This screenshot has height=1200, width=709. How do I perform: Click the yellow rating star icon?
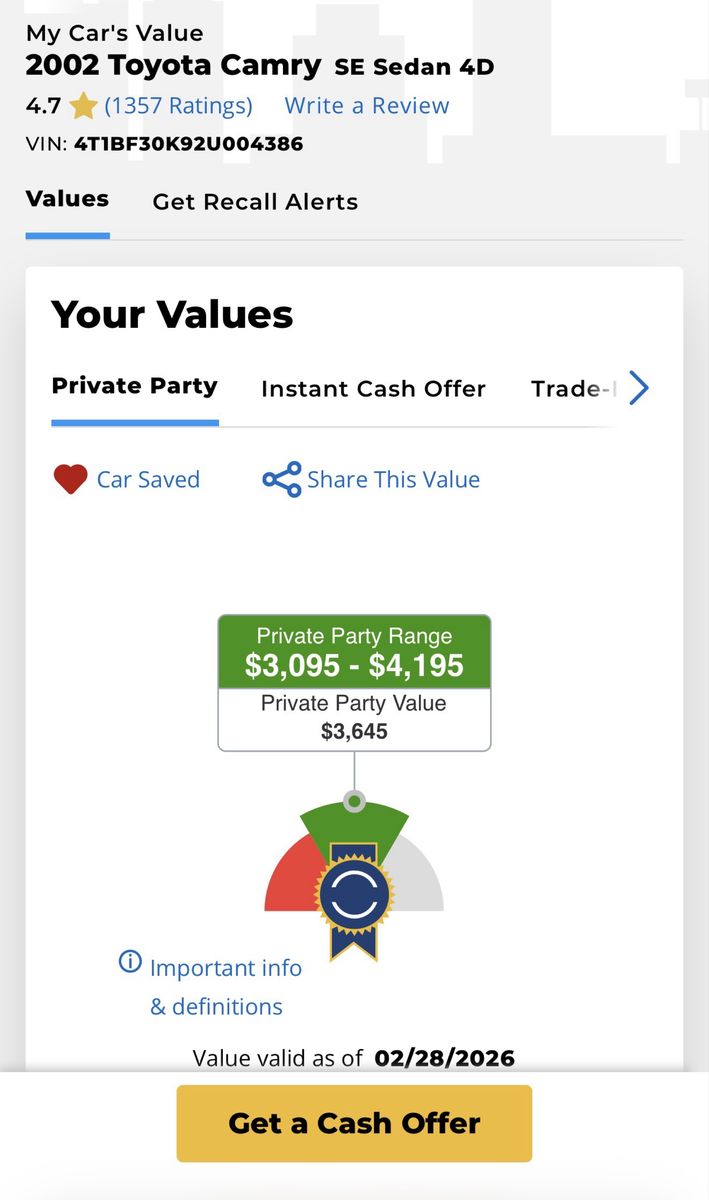click(x=83, y=106)
